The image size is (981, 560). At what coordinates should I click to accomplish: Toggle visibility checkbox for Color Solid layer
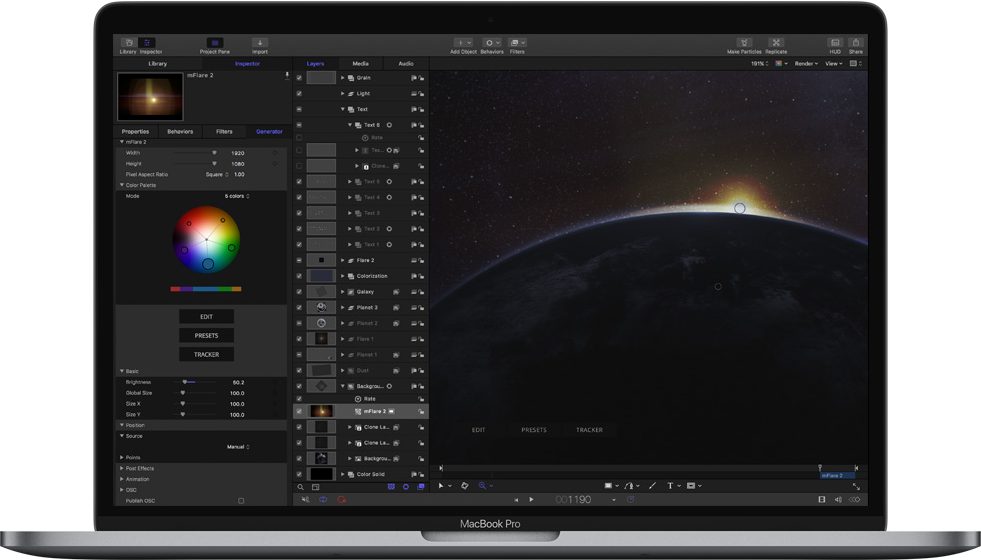(x=299, y=474)
